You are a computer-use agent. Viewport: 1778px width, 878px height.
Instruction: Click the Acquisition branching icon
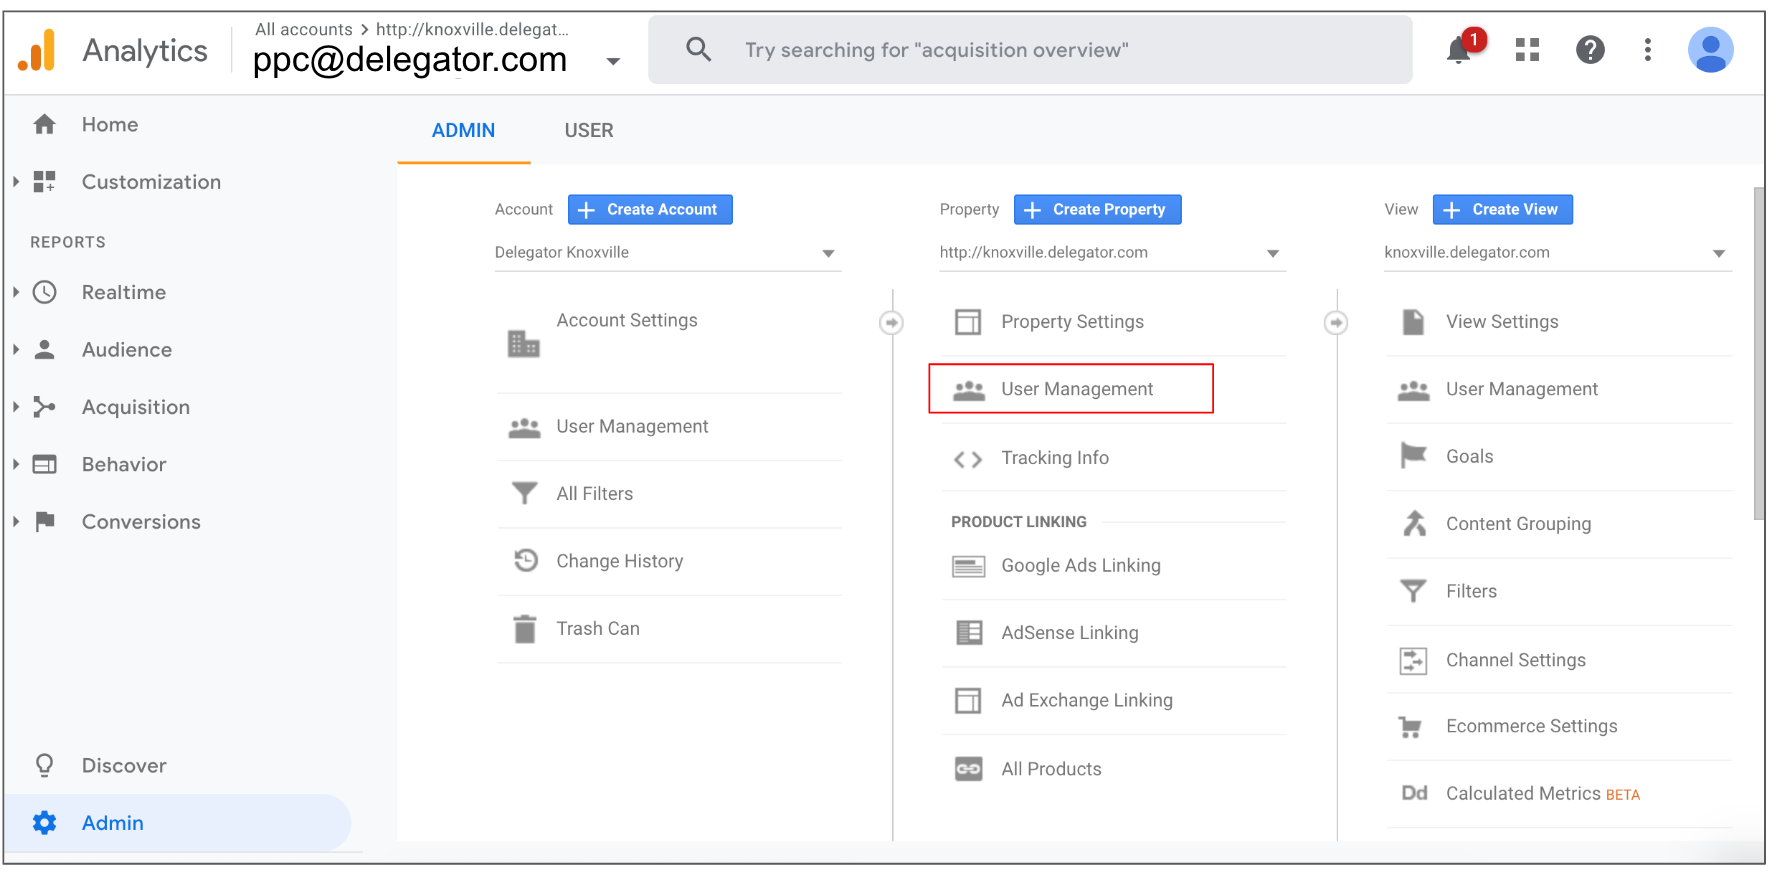click(44, 407)
